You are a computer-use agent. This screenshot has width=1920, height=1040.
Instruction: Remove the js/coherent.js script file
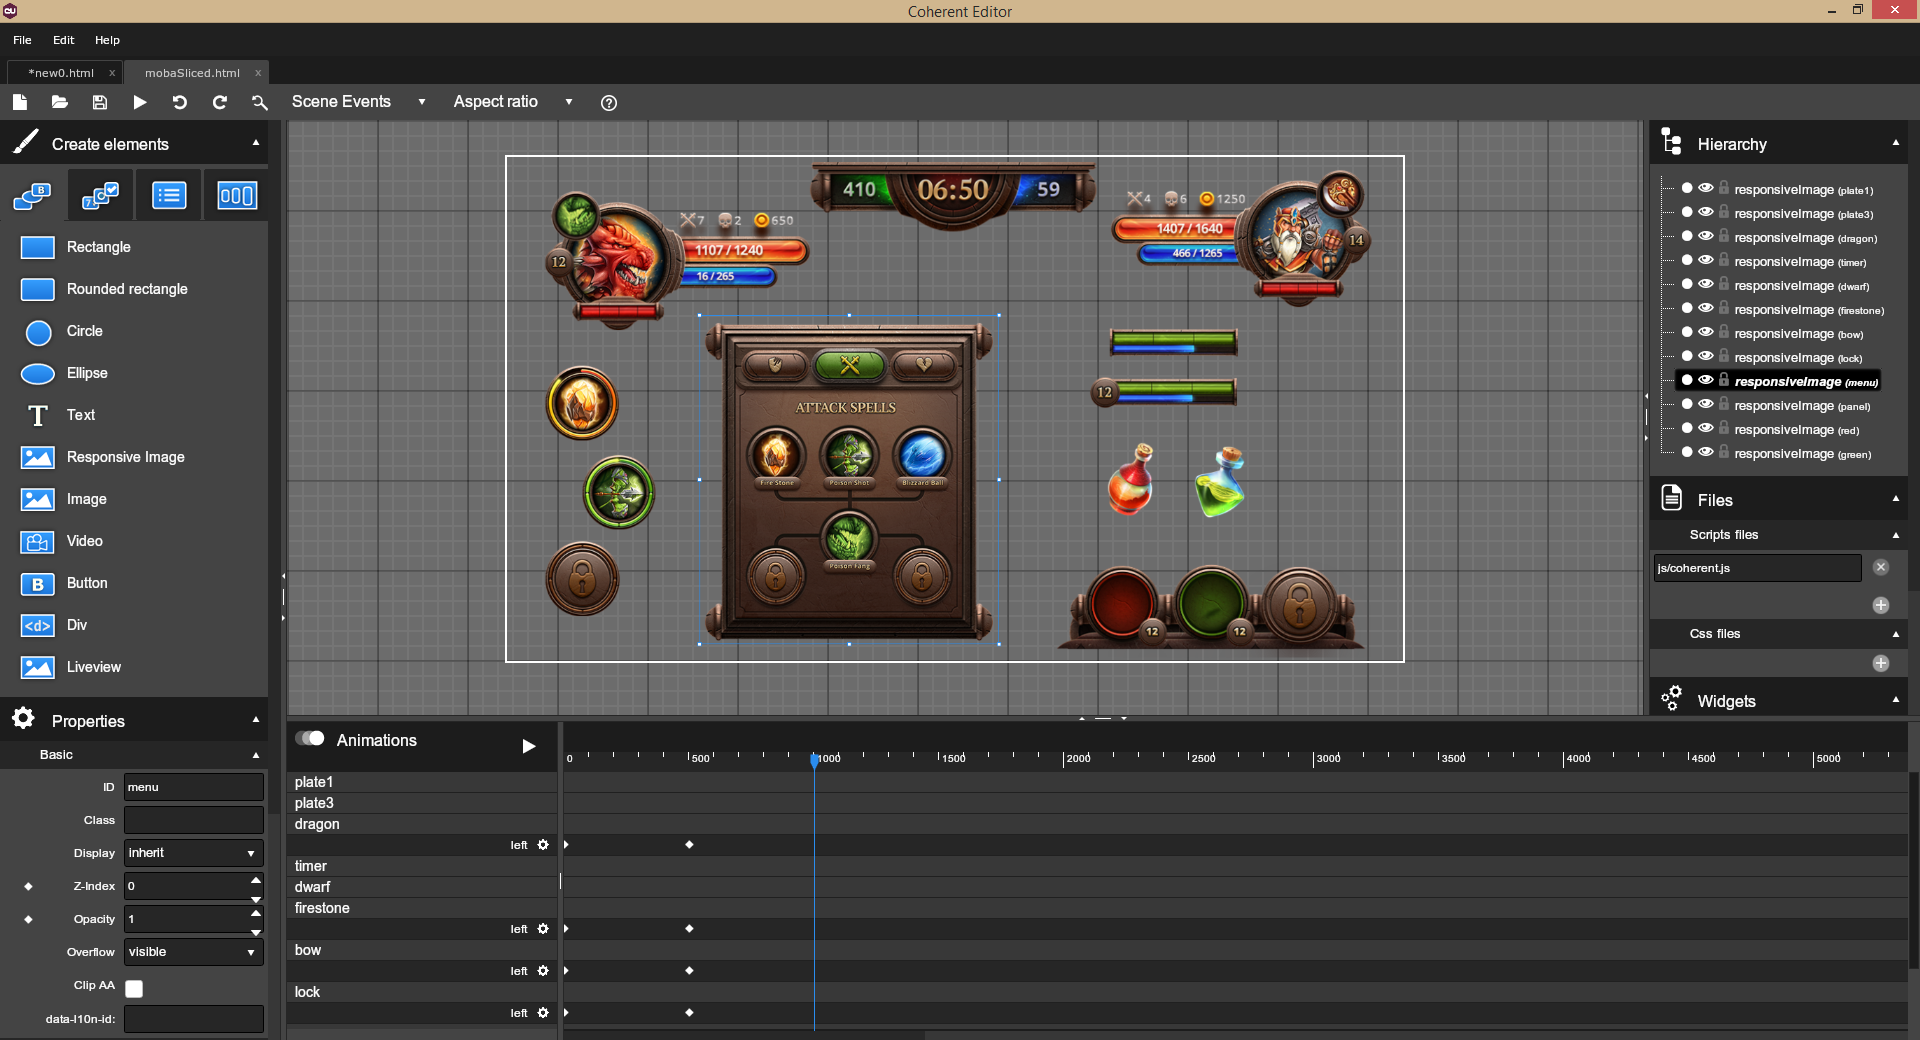pyautogui.click(x=1880, y=567)
